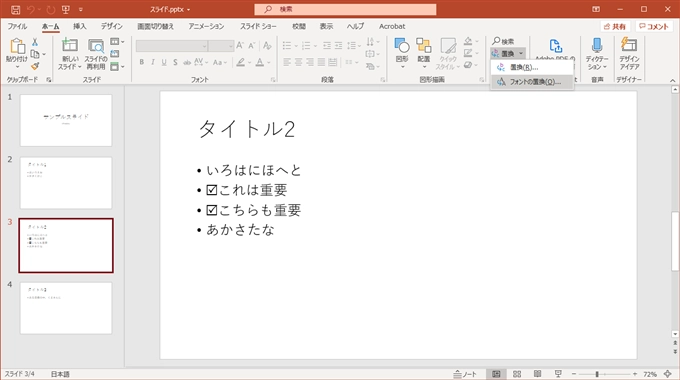Open the Section dropdown

pyautogui.click(x=118, y=66)
